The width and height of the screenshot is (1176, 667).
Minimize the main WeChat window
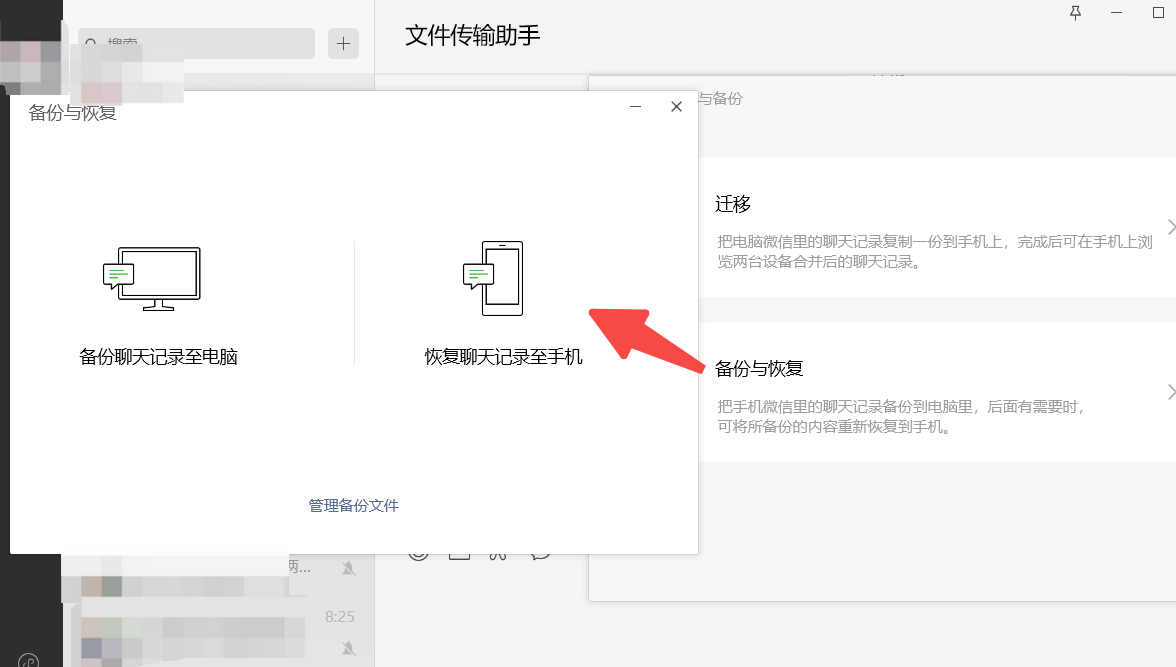click(1117, 13)
